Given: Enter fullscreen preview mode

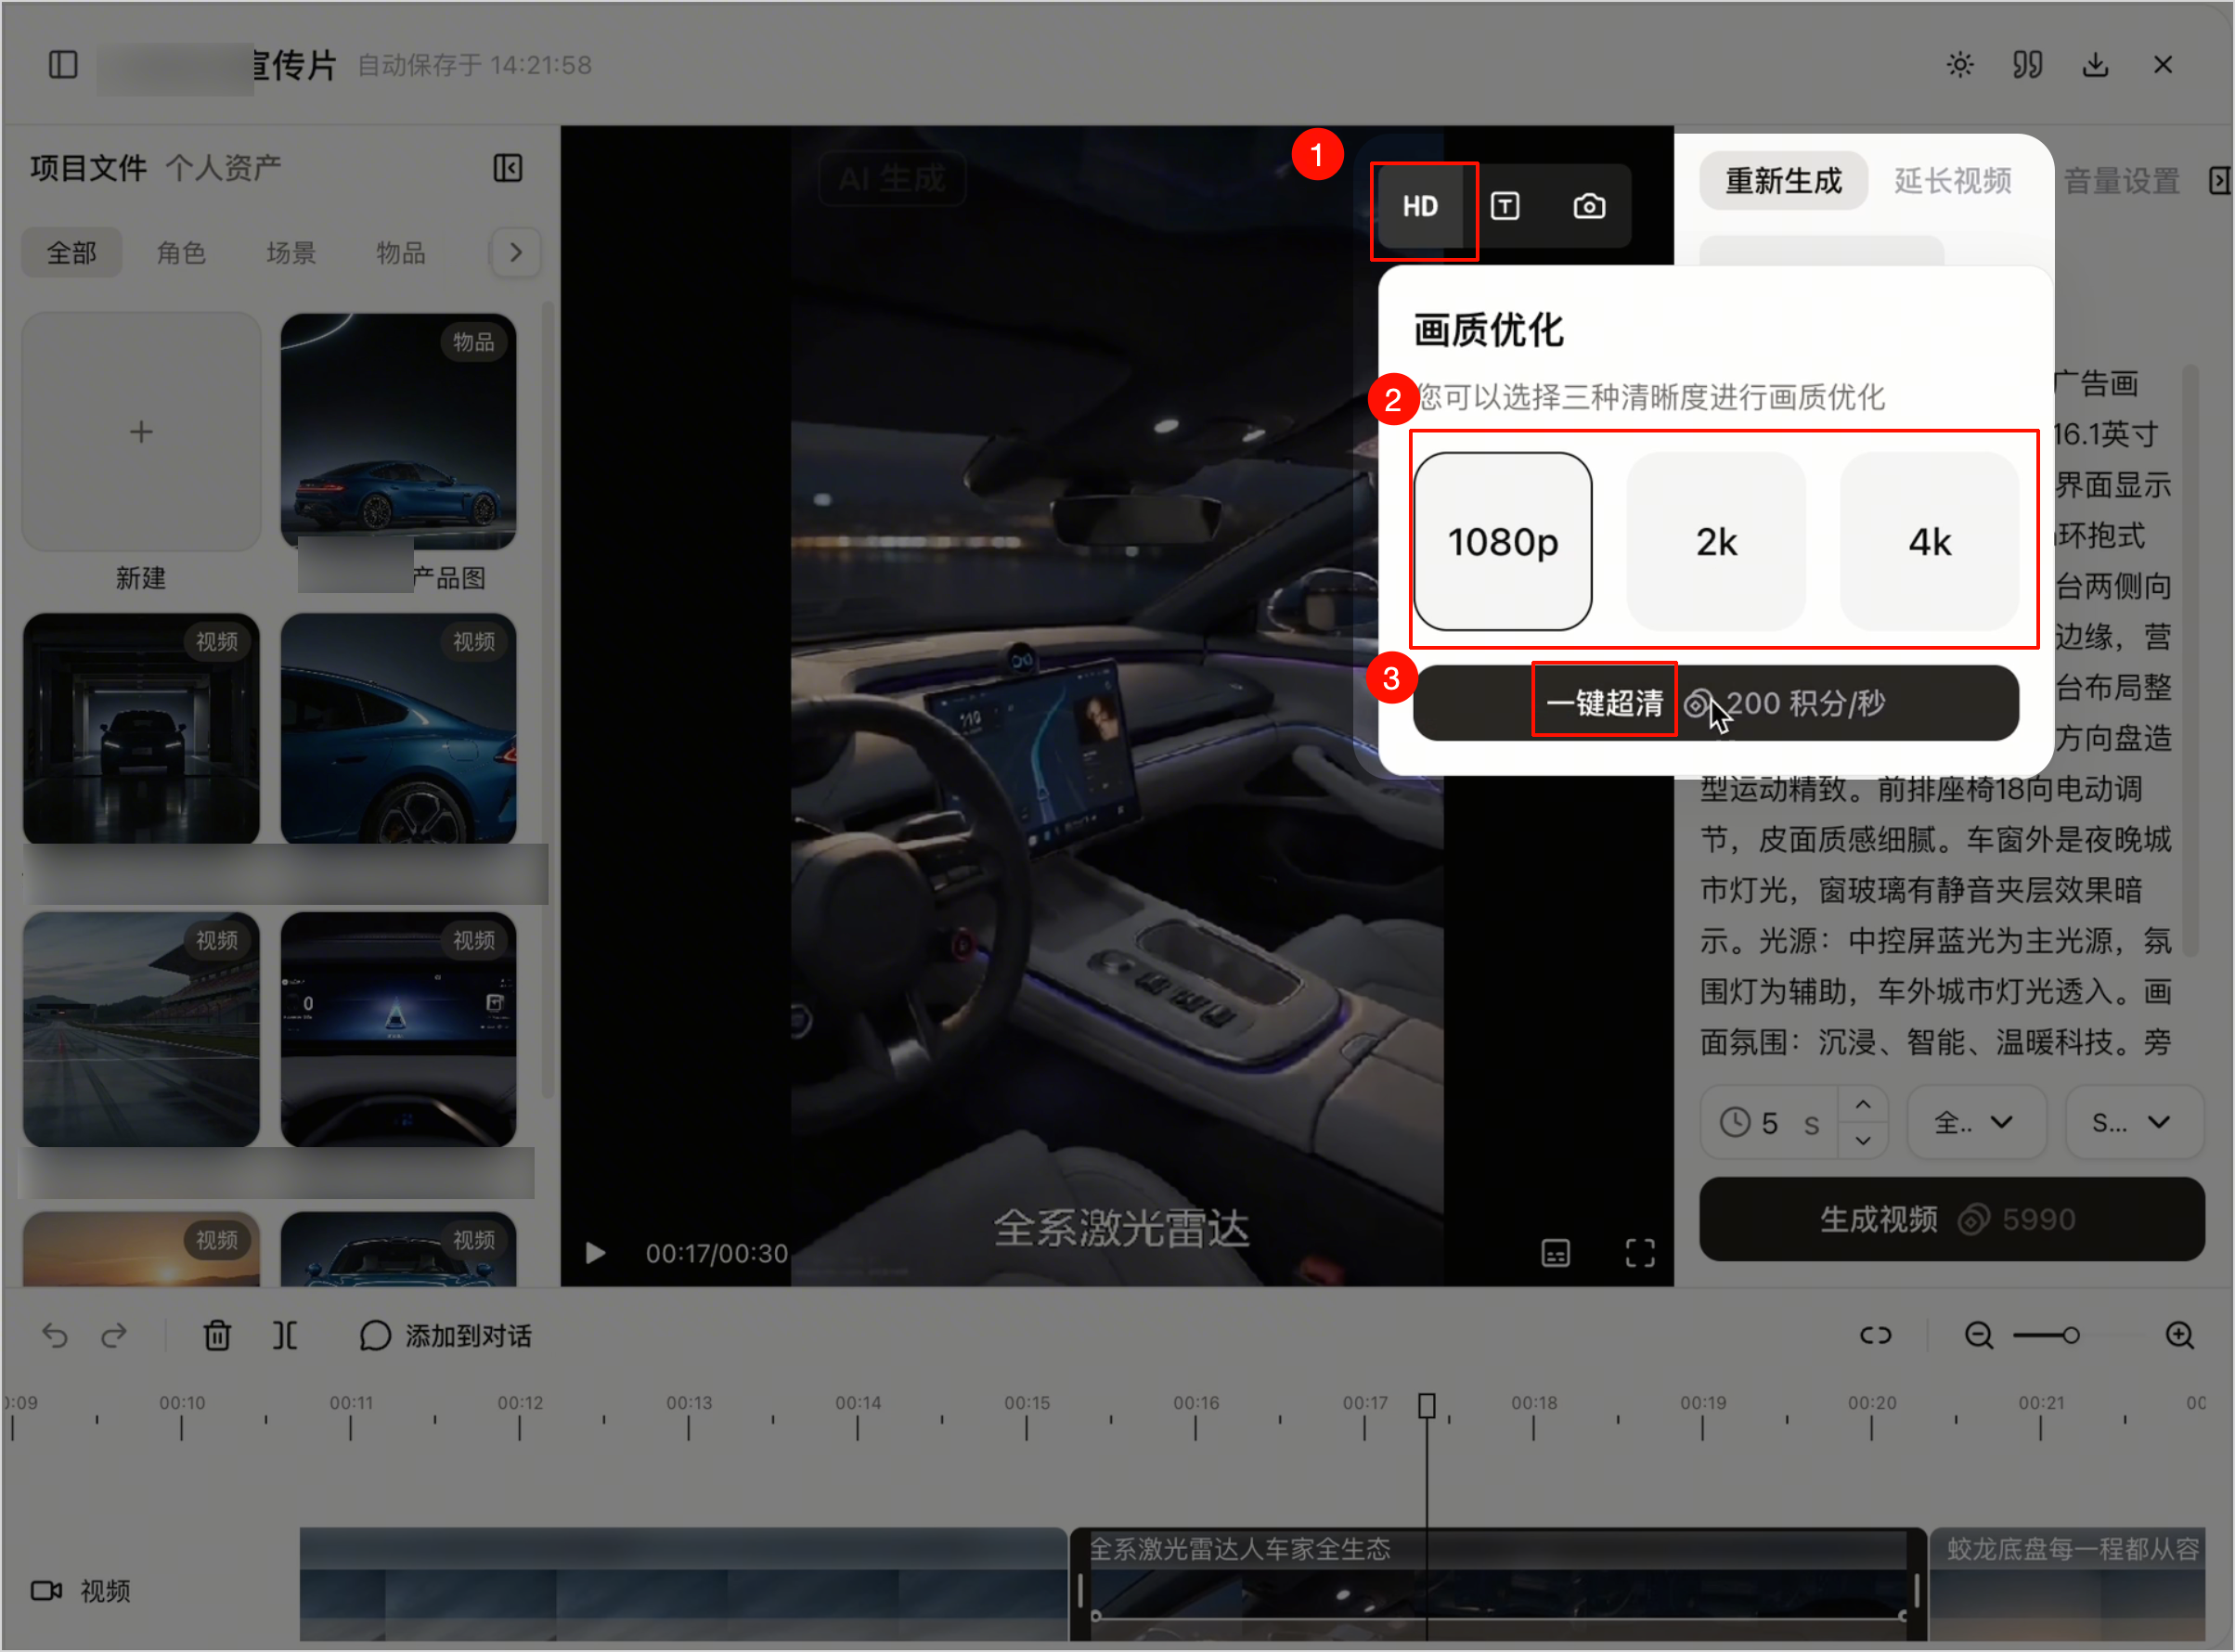Looking at the screenshot, I should pyautogui.click(x=1640, y=1253).
